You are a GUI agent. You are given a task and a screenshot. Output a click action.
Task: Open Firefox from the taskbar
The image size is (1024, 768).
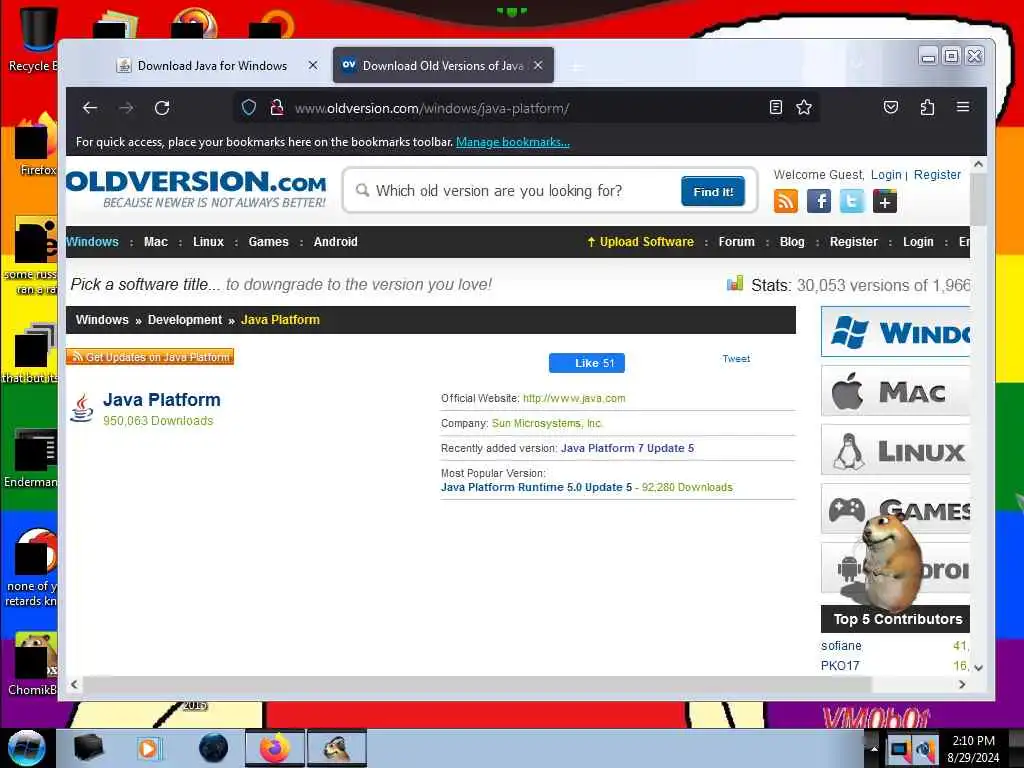coord(275,748)
